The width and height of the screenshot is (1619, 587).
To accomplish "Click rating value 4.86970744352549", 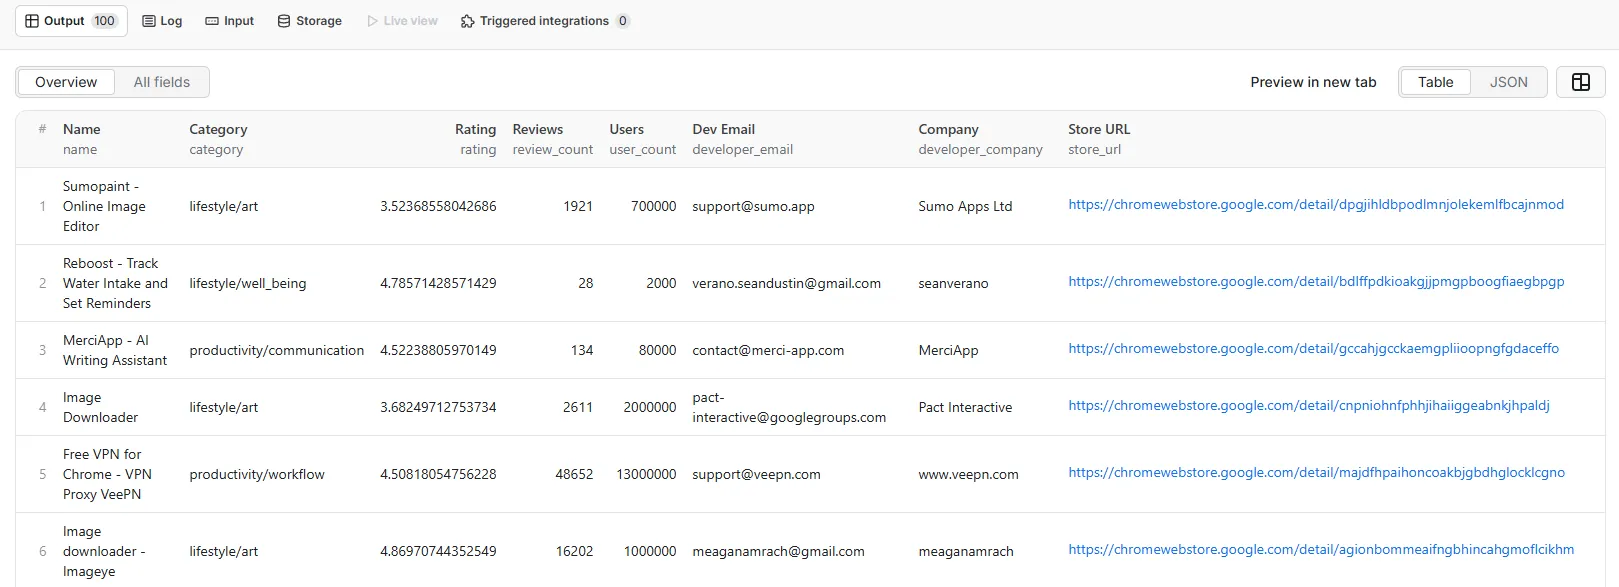I will tap(438, 551).
